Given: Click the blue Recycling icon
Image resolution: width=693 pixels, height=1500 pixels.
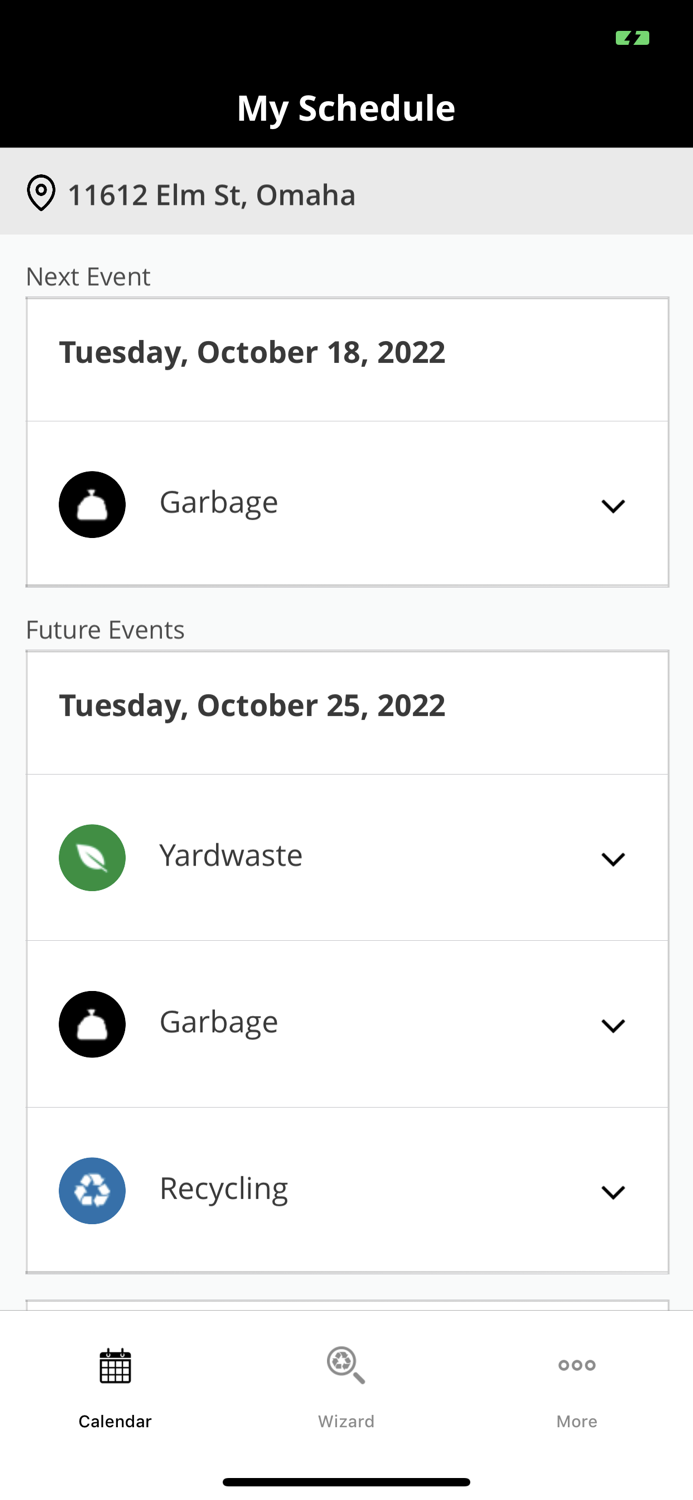Looking at the screenshot, I should (92, 1190).
